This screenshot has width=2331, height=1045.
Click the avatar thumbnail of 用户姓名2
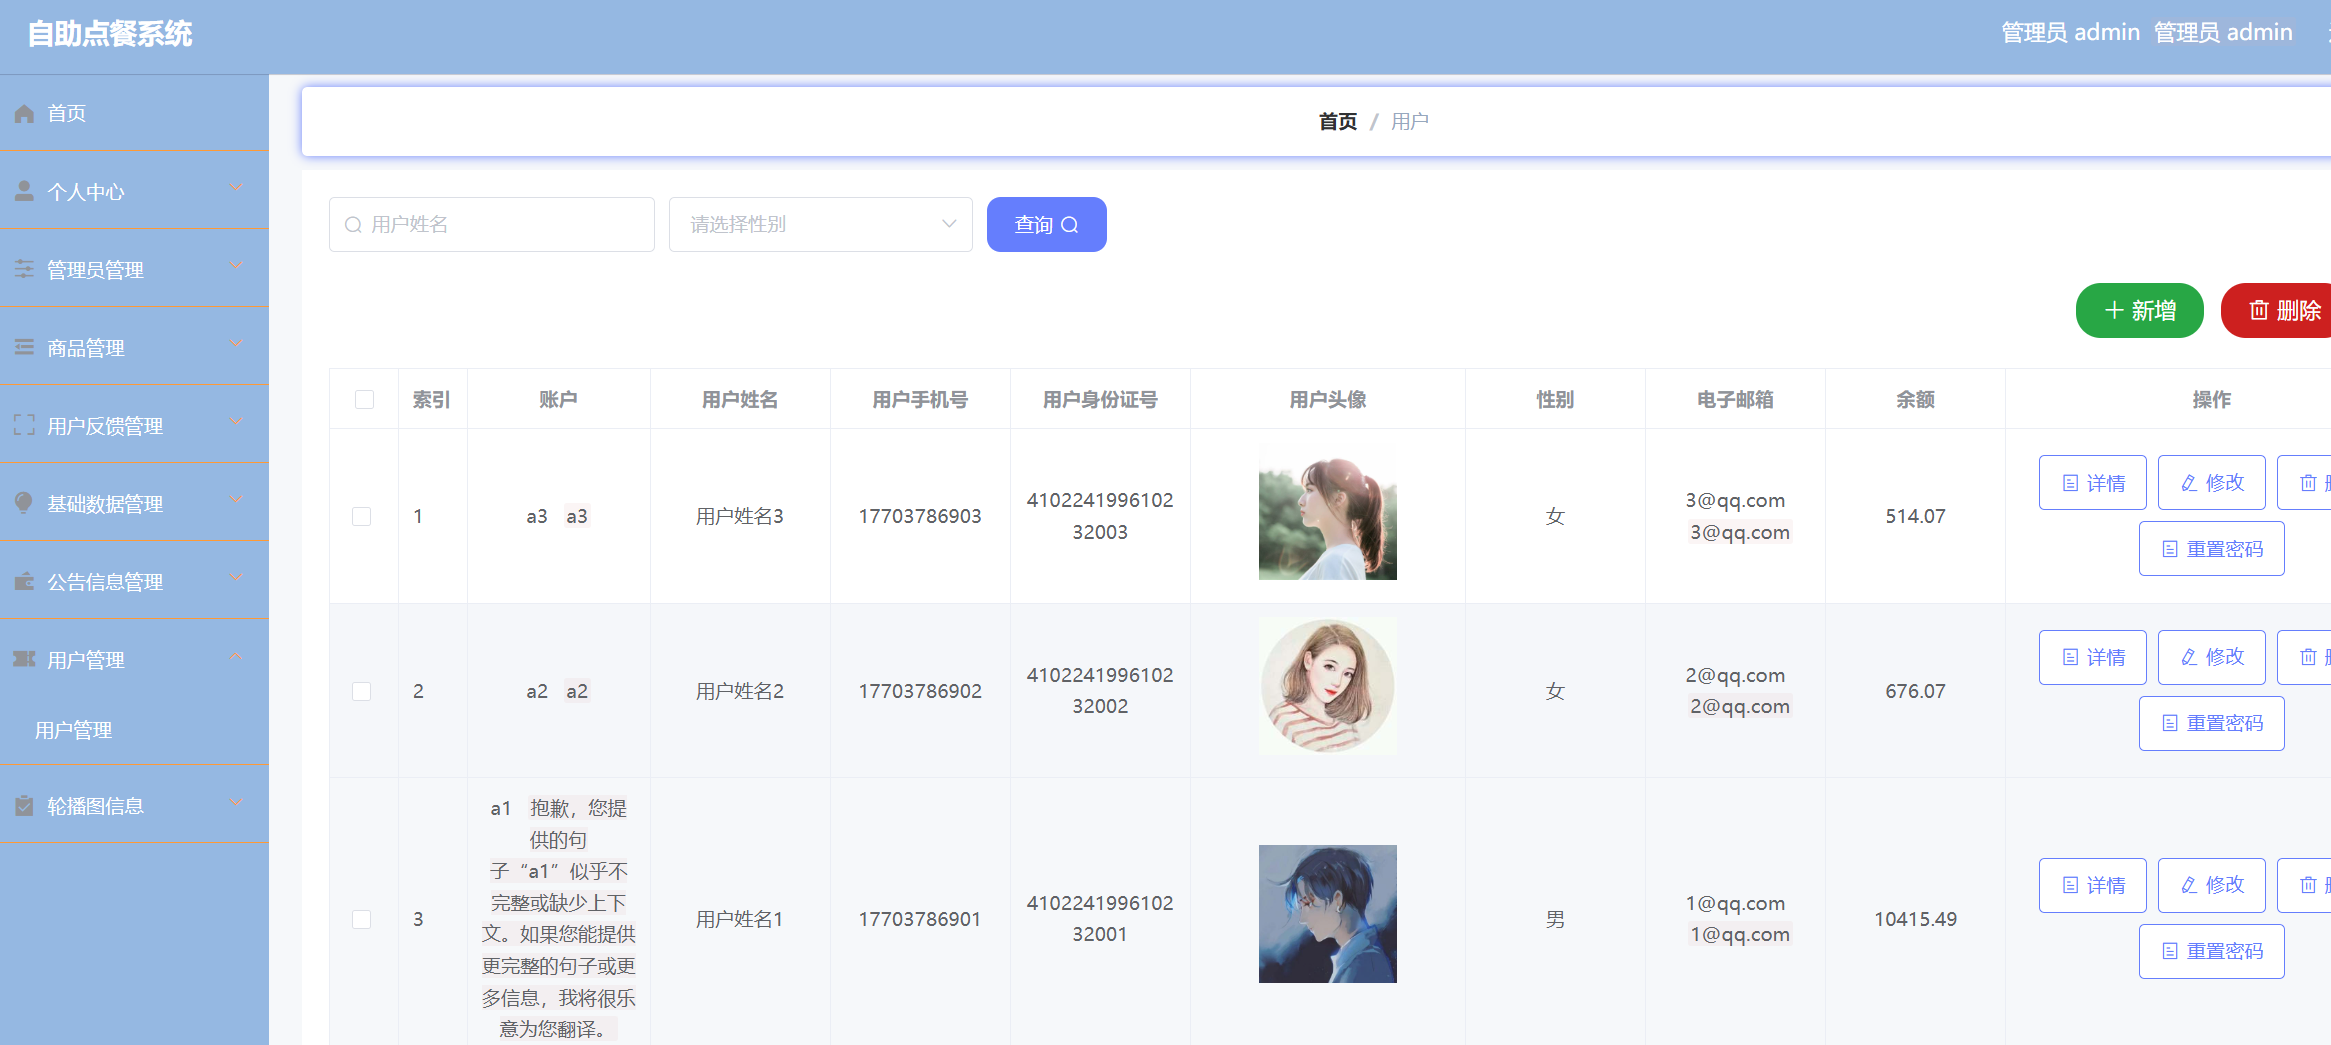pos(1327,686)
